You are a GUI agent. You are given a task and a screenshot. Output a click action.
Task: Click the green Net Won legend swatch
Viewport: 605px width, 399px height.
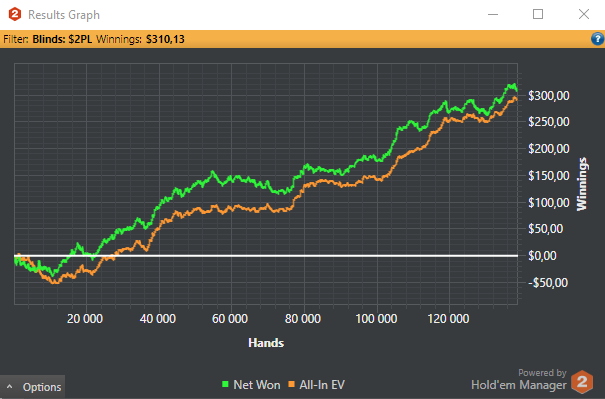pos(226,384)
